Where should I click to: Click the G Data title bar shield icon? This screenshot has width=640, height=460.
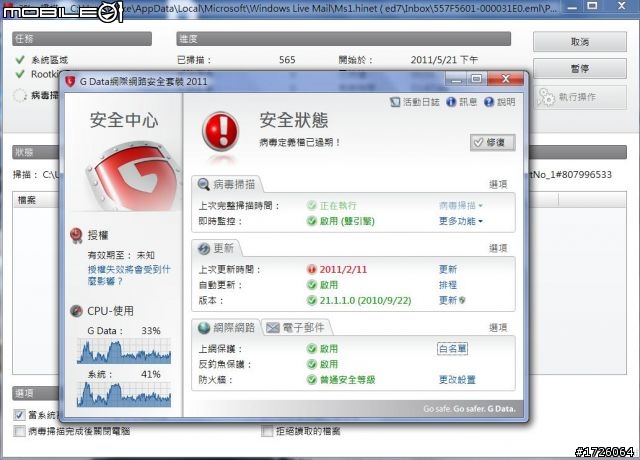(x=70, y=81)
